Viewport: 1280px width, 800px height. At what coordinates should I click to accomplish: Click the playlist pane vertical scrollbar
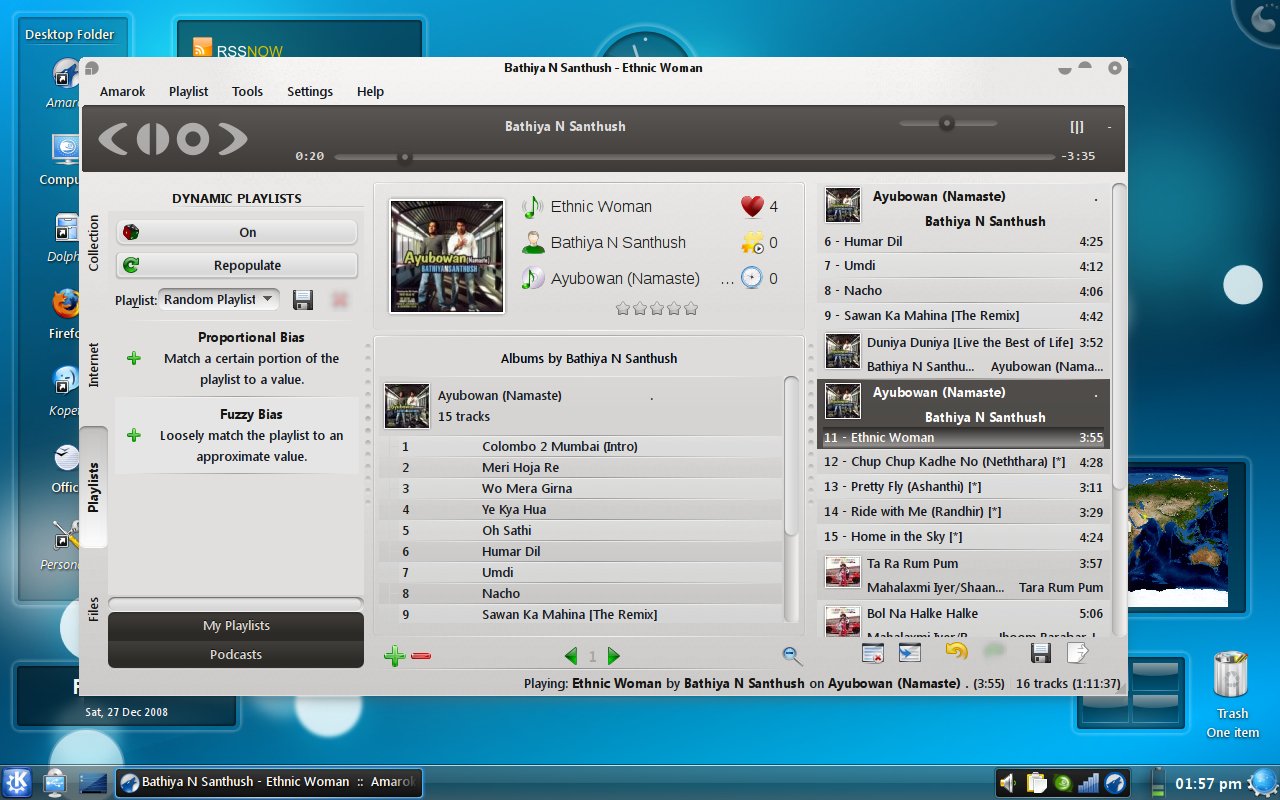click(1118, 410)
